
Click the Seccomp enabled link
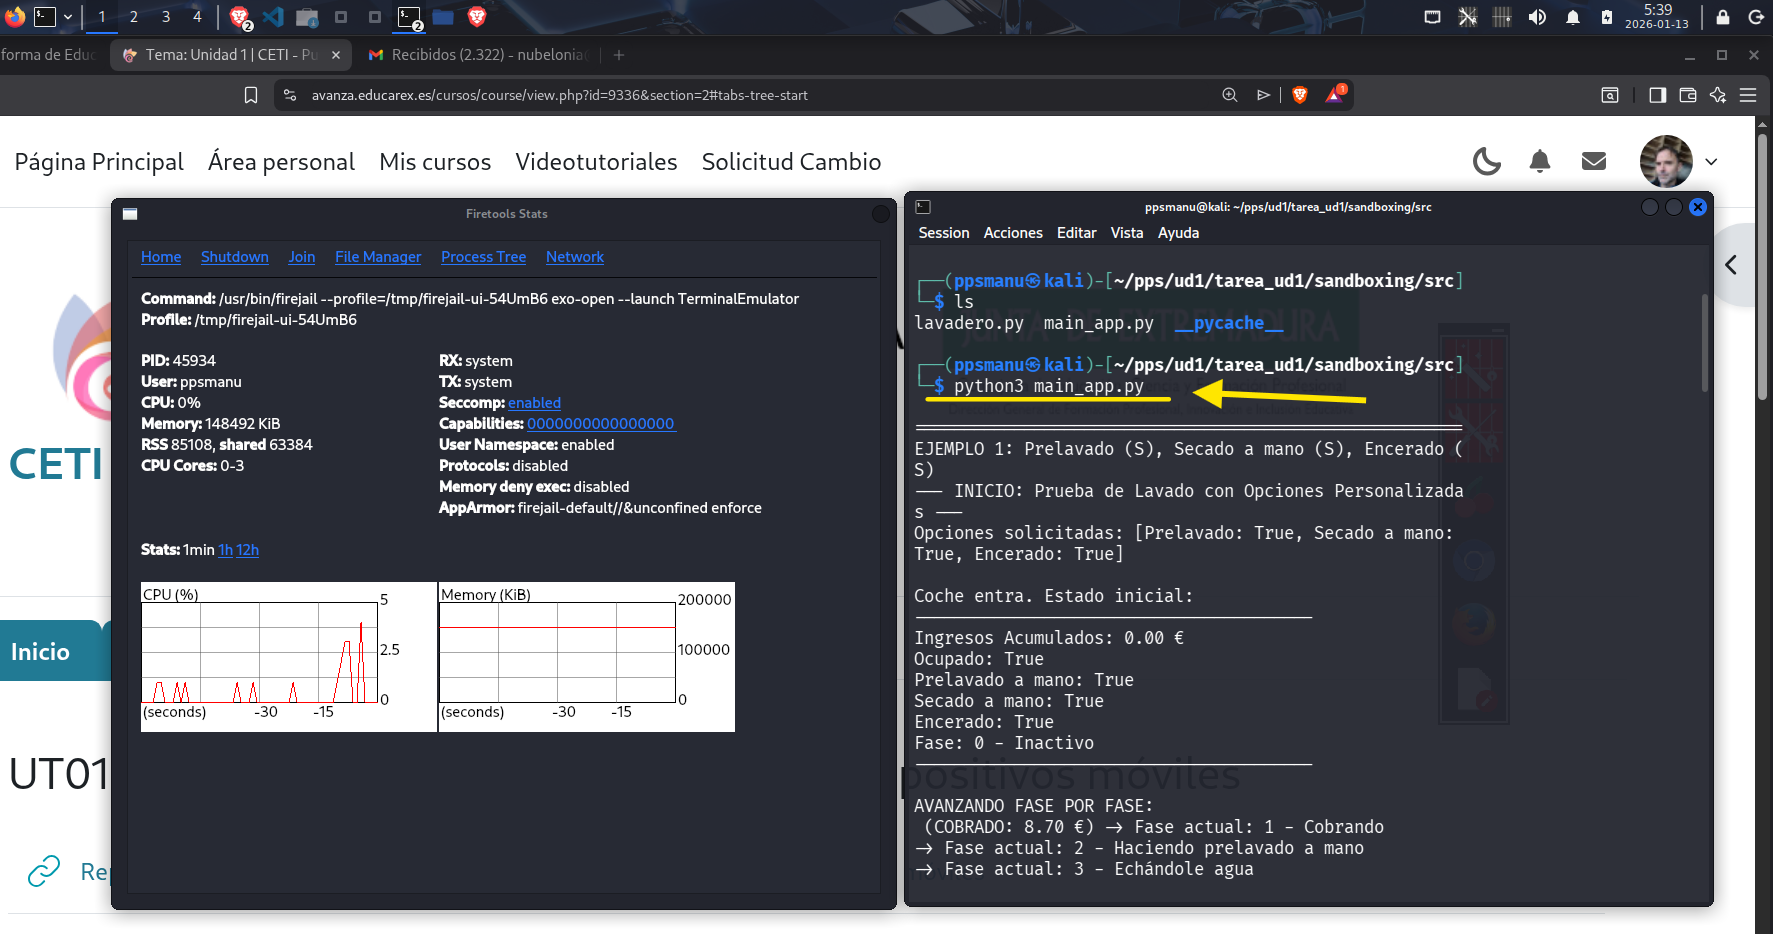coord(534,403)
